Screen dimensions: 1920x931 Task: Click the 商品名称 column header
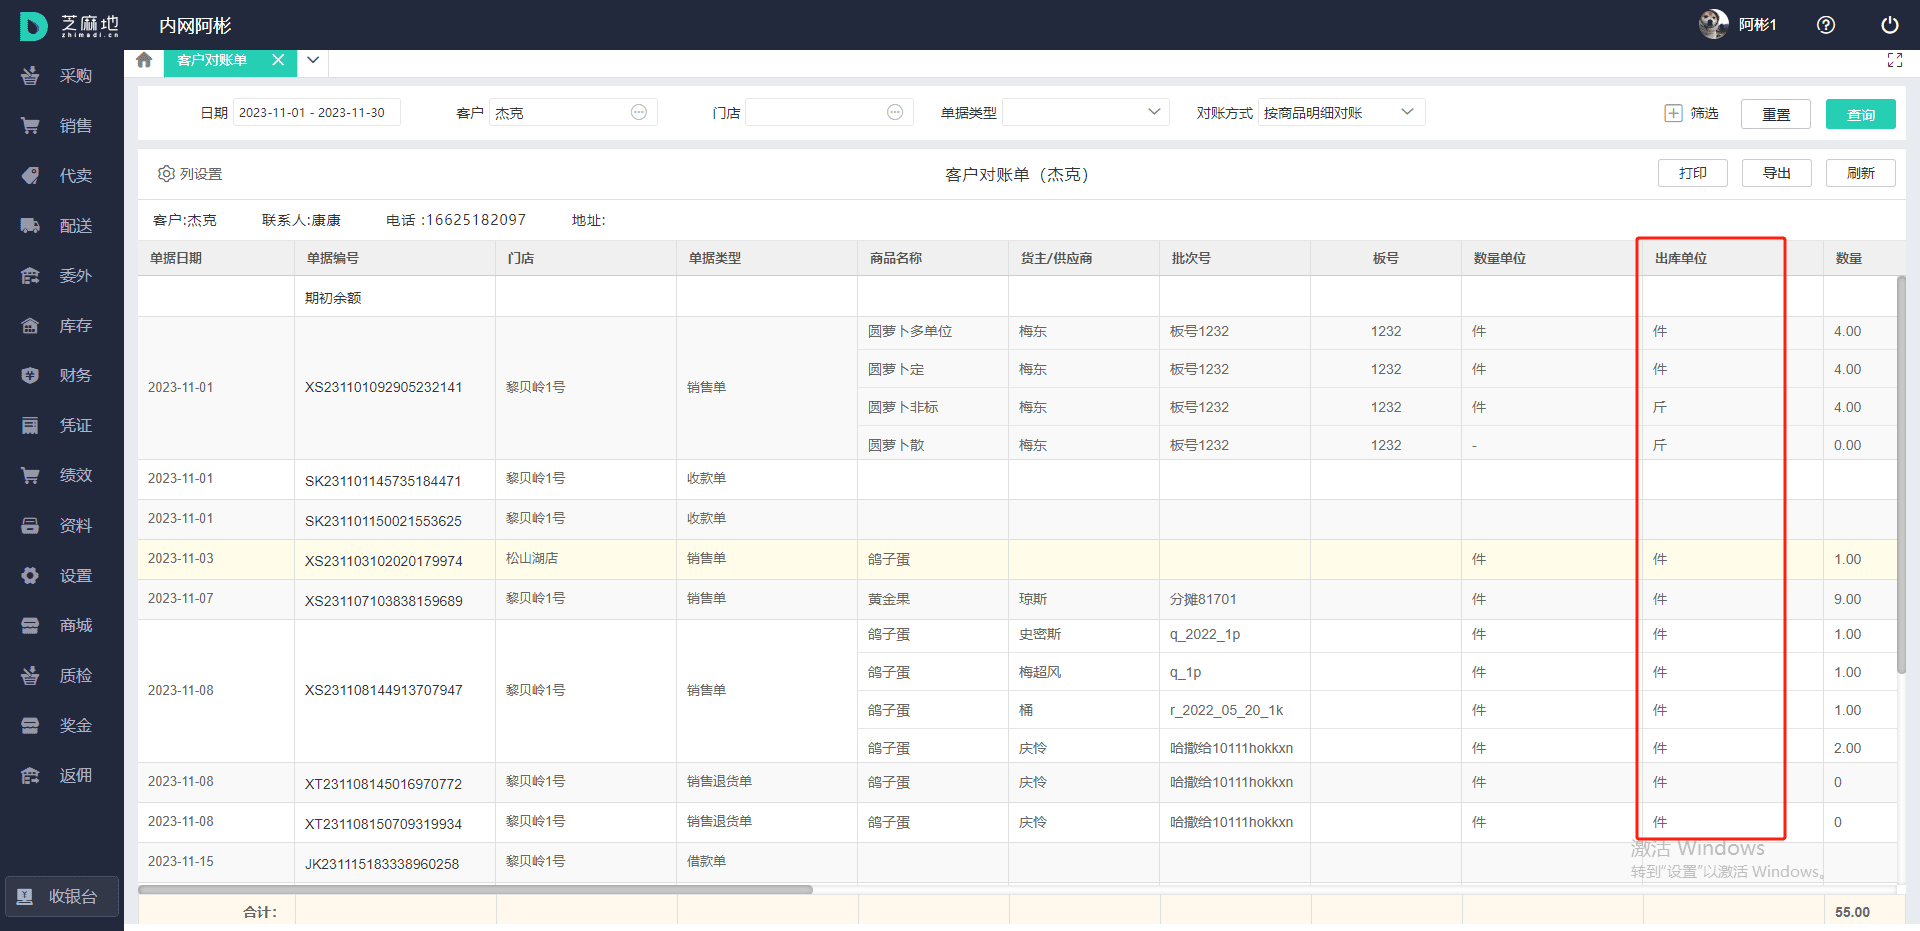[x=933, y=258]
